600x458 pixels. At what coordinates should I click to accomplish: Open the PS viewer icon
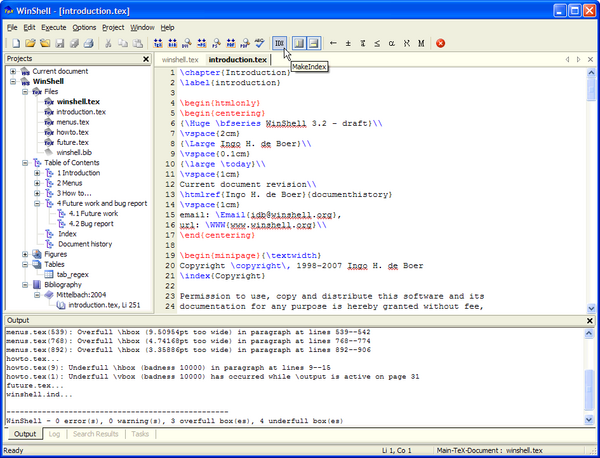(216, 43)
